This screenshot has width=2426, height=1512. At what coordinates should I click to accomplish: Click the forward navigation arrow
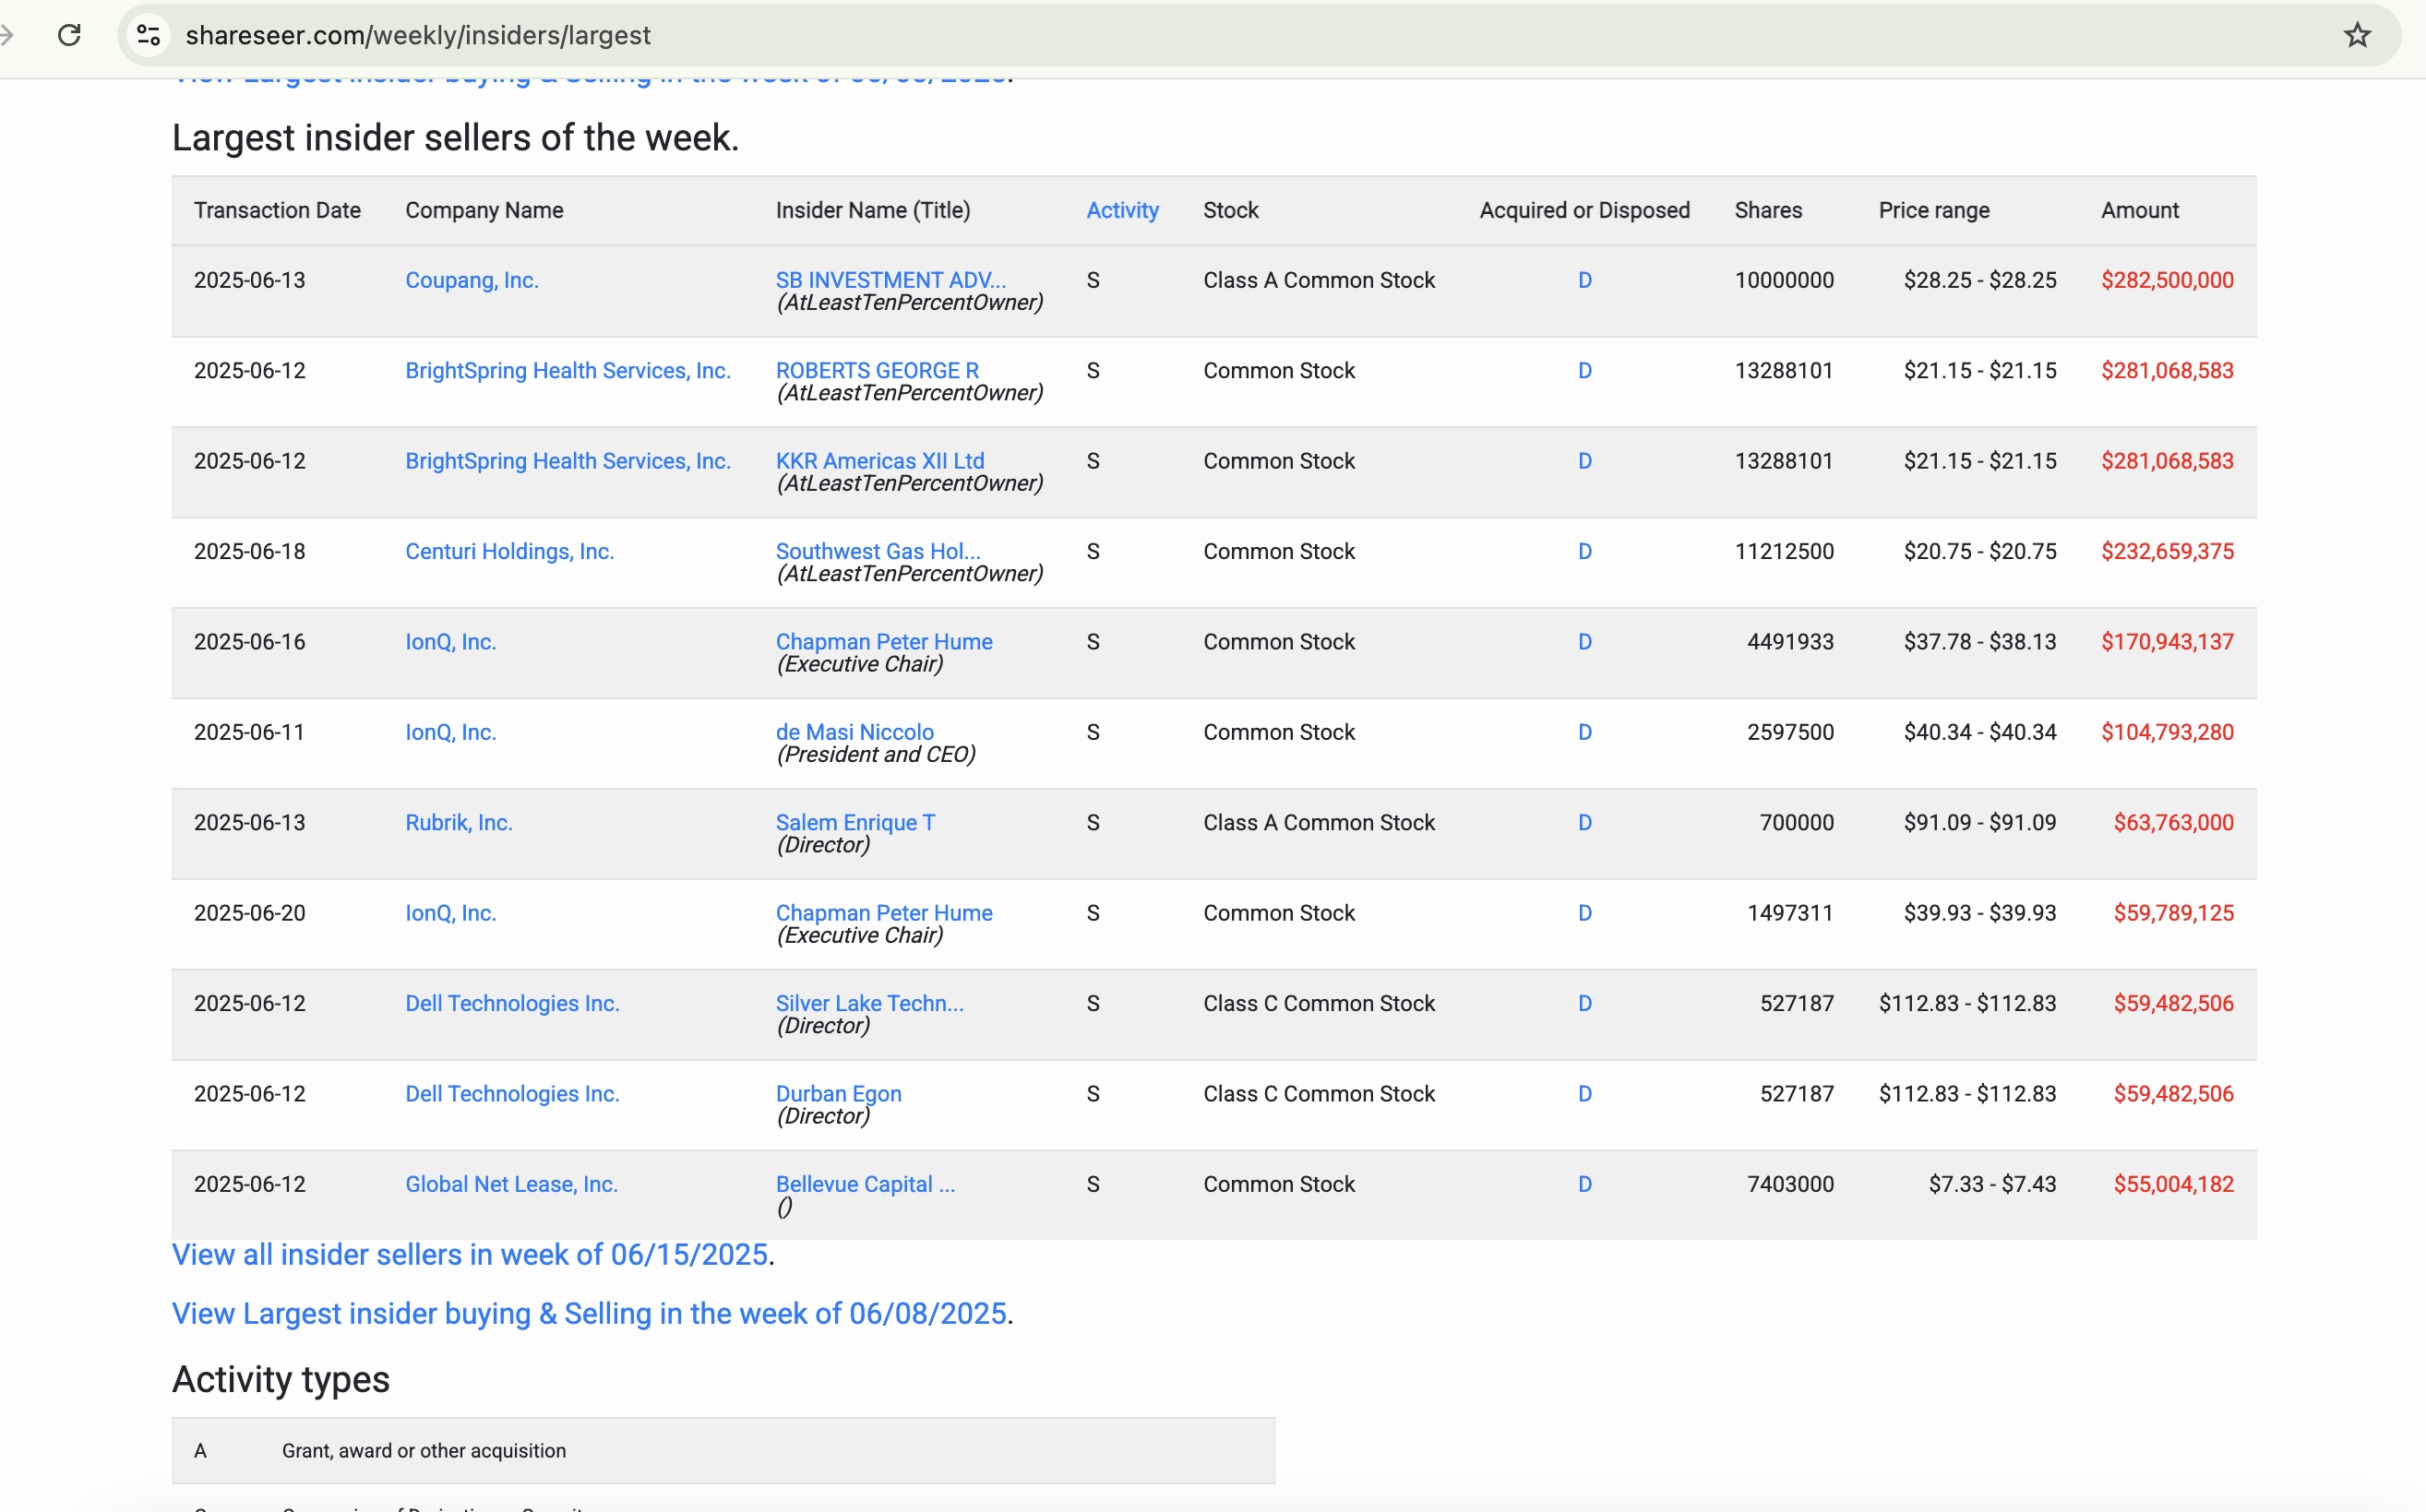(8, 35)
